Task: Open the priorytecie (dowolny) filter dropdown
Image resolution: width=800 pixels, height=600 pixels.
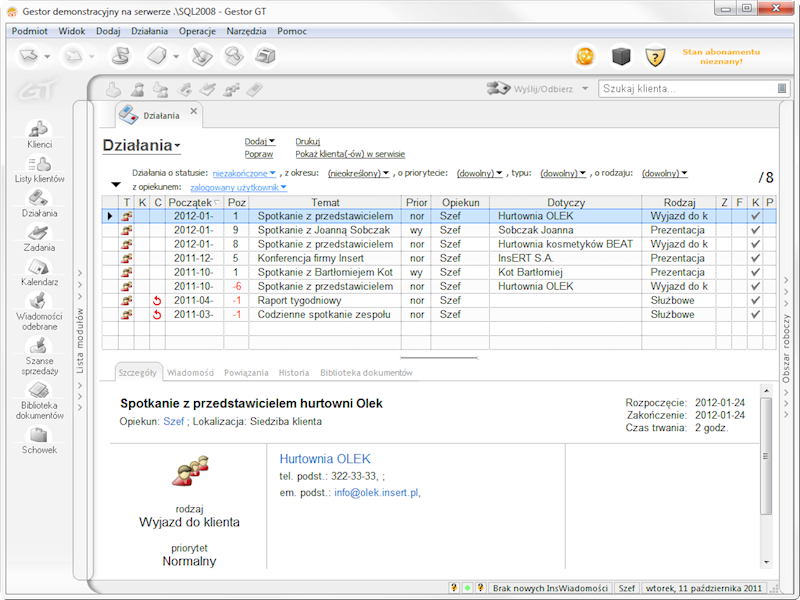Action: [x=477, y=172]
